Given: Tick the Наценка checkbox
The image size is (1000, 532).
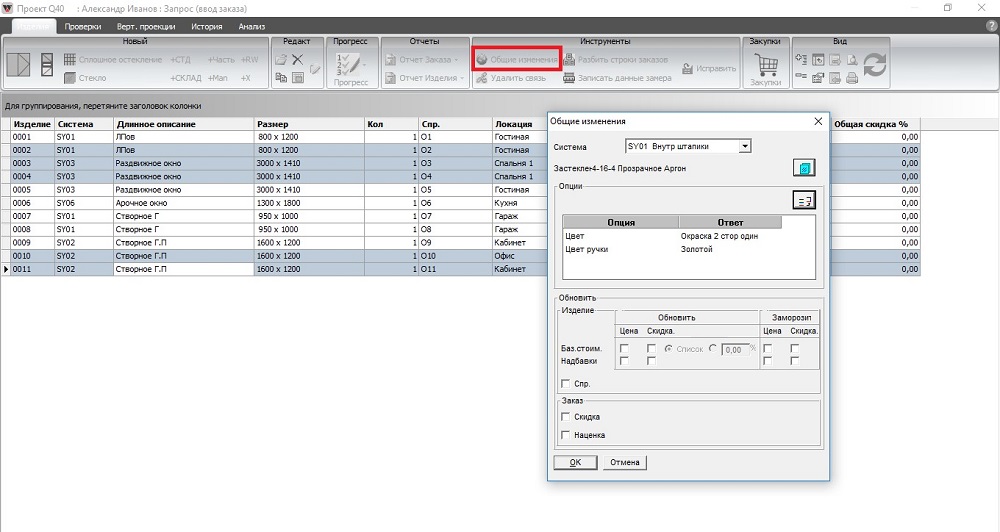Looking at the screenshot, I should tap(566, 435).
